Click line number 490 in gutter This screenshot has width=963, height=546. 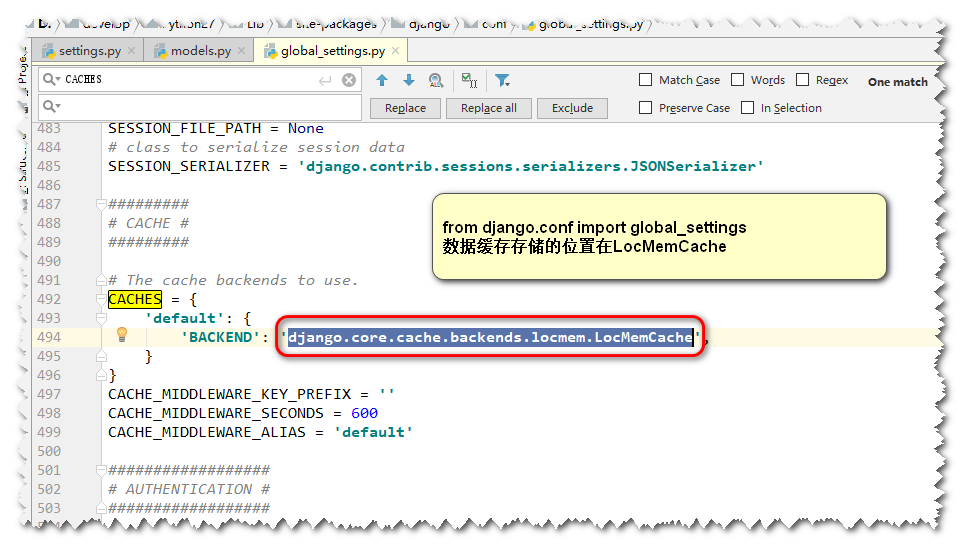[49, 262]
